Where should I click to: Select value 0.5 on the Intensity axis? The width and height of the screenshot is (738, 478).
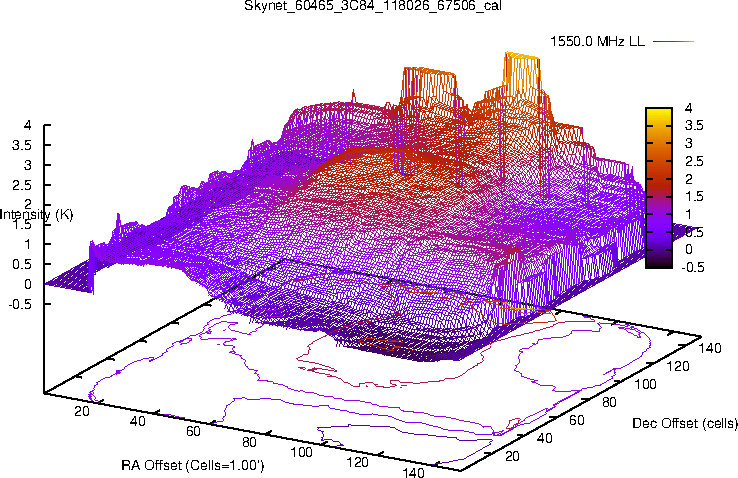(x=22, y=264)
